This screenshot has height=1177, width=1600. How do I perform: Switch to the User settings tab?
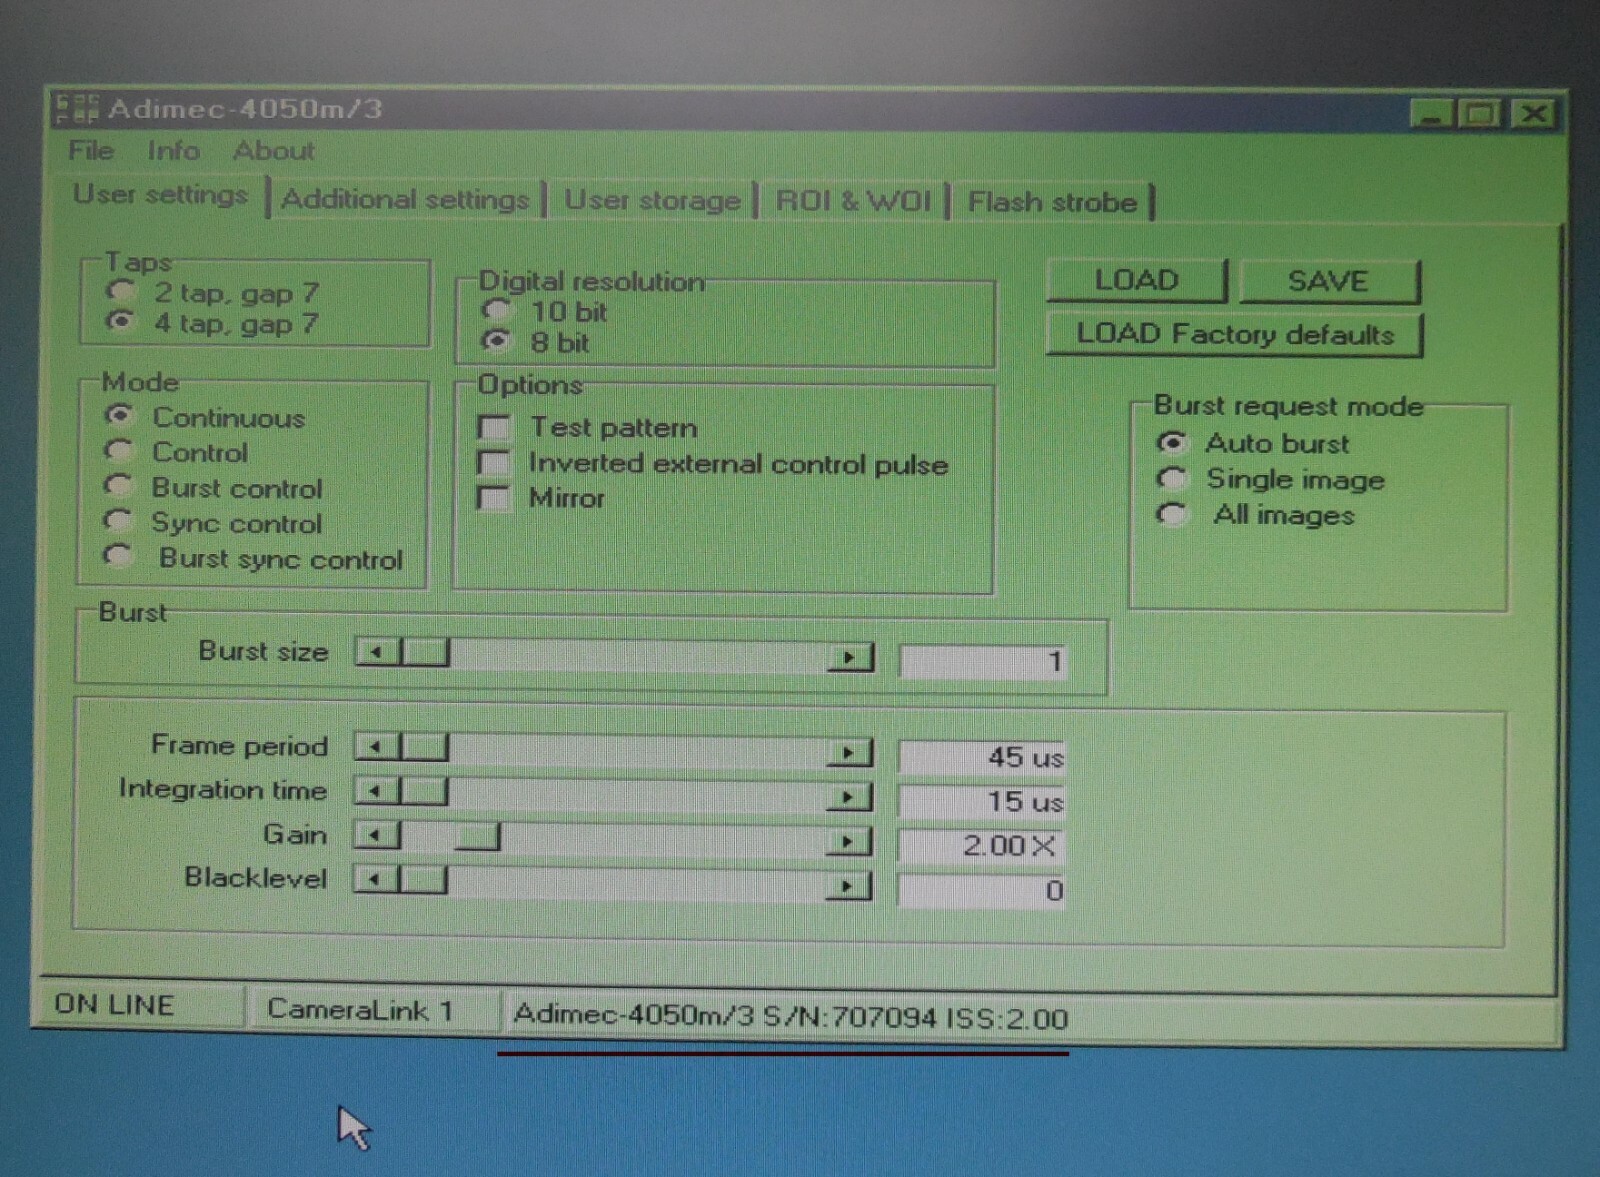(x=160, y=194)
